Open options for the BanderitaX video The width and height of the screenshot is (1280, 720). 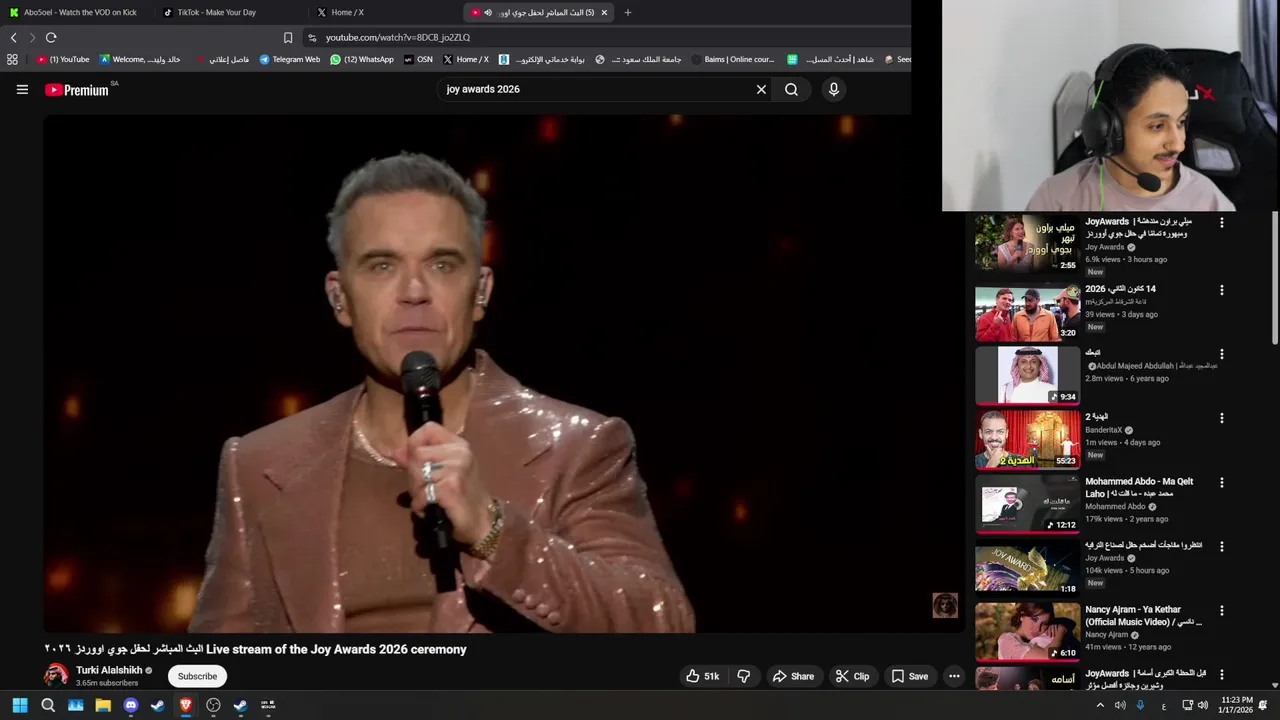(1221, 419)
